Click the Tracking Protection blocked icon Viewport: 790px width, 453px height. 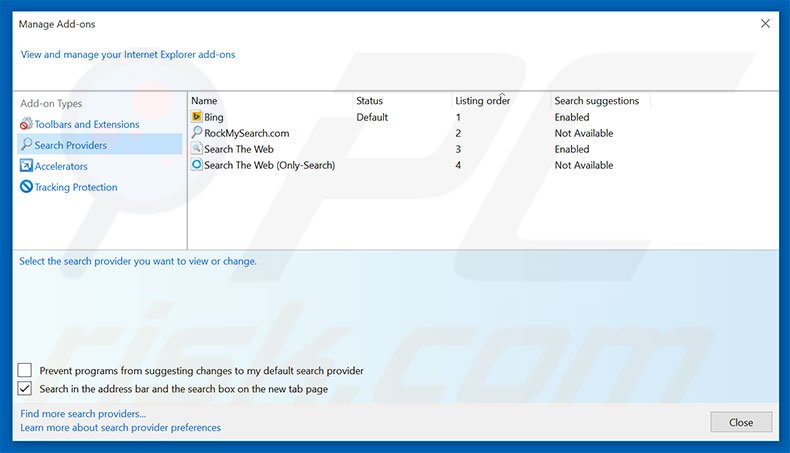click(26, 186)
